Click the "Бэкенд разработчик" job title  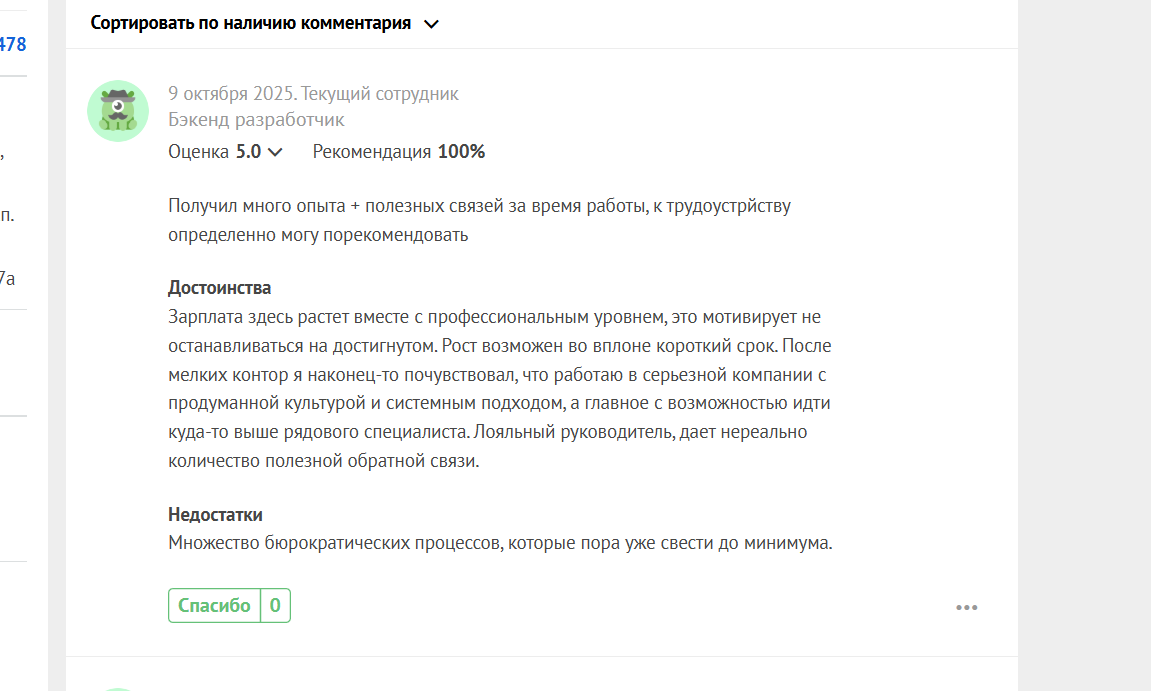click(x=256, y=120)
